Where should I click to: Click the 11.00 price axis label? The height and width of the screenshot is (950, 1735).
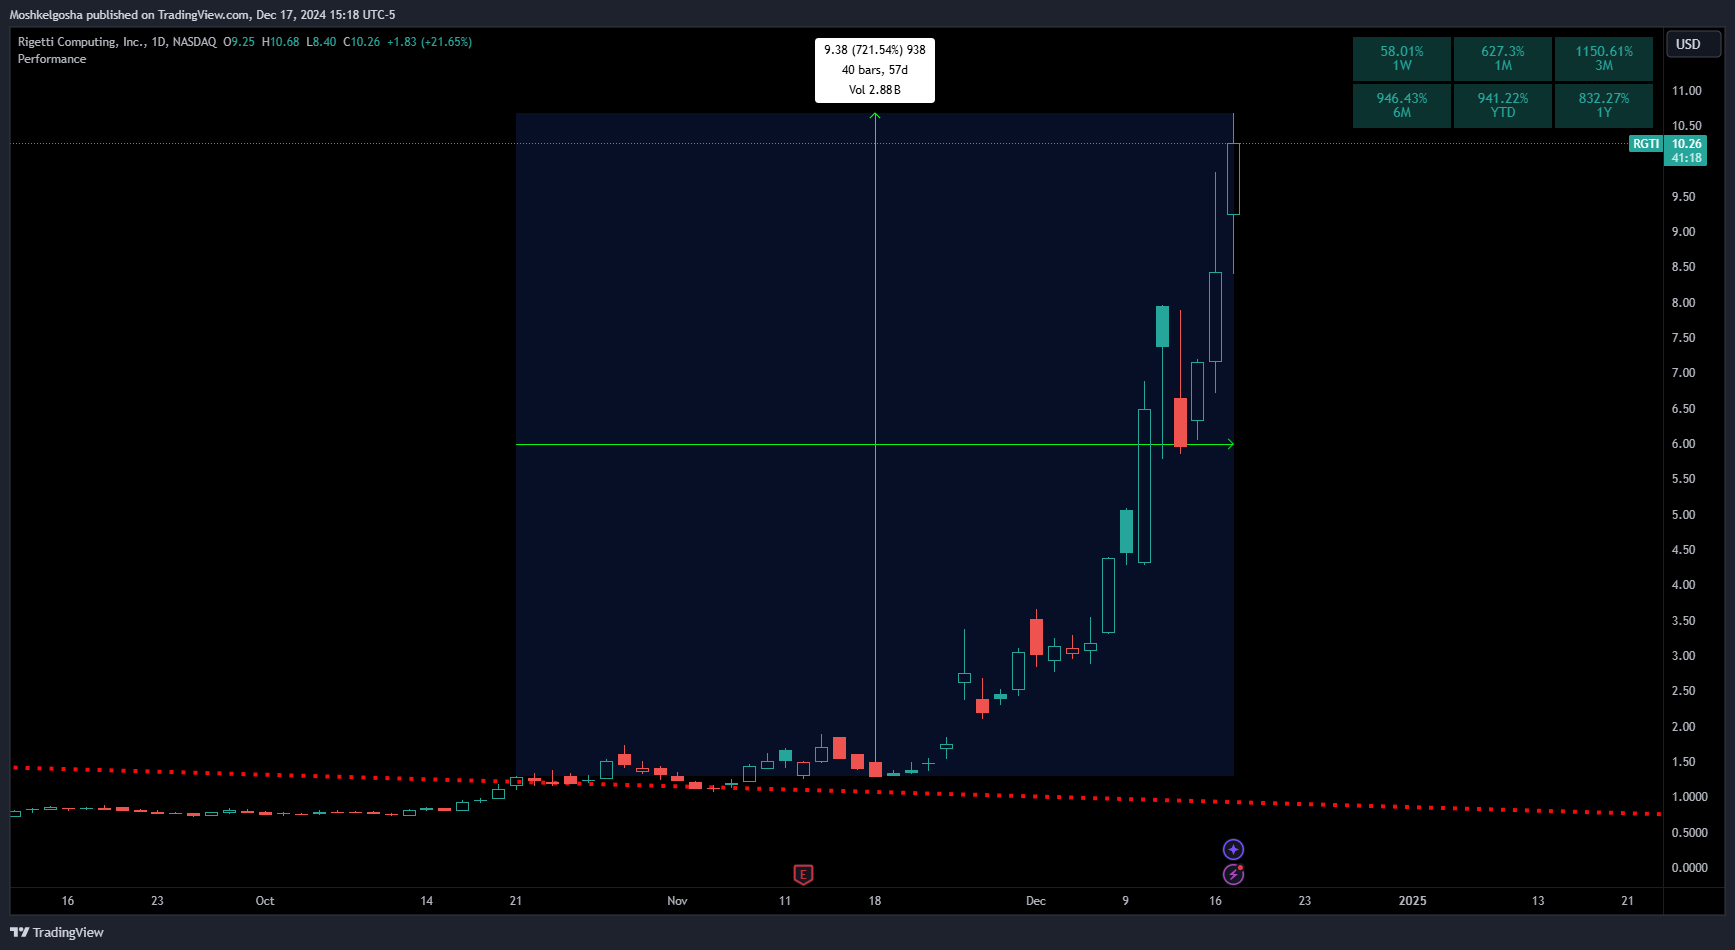(1686, 91)
